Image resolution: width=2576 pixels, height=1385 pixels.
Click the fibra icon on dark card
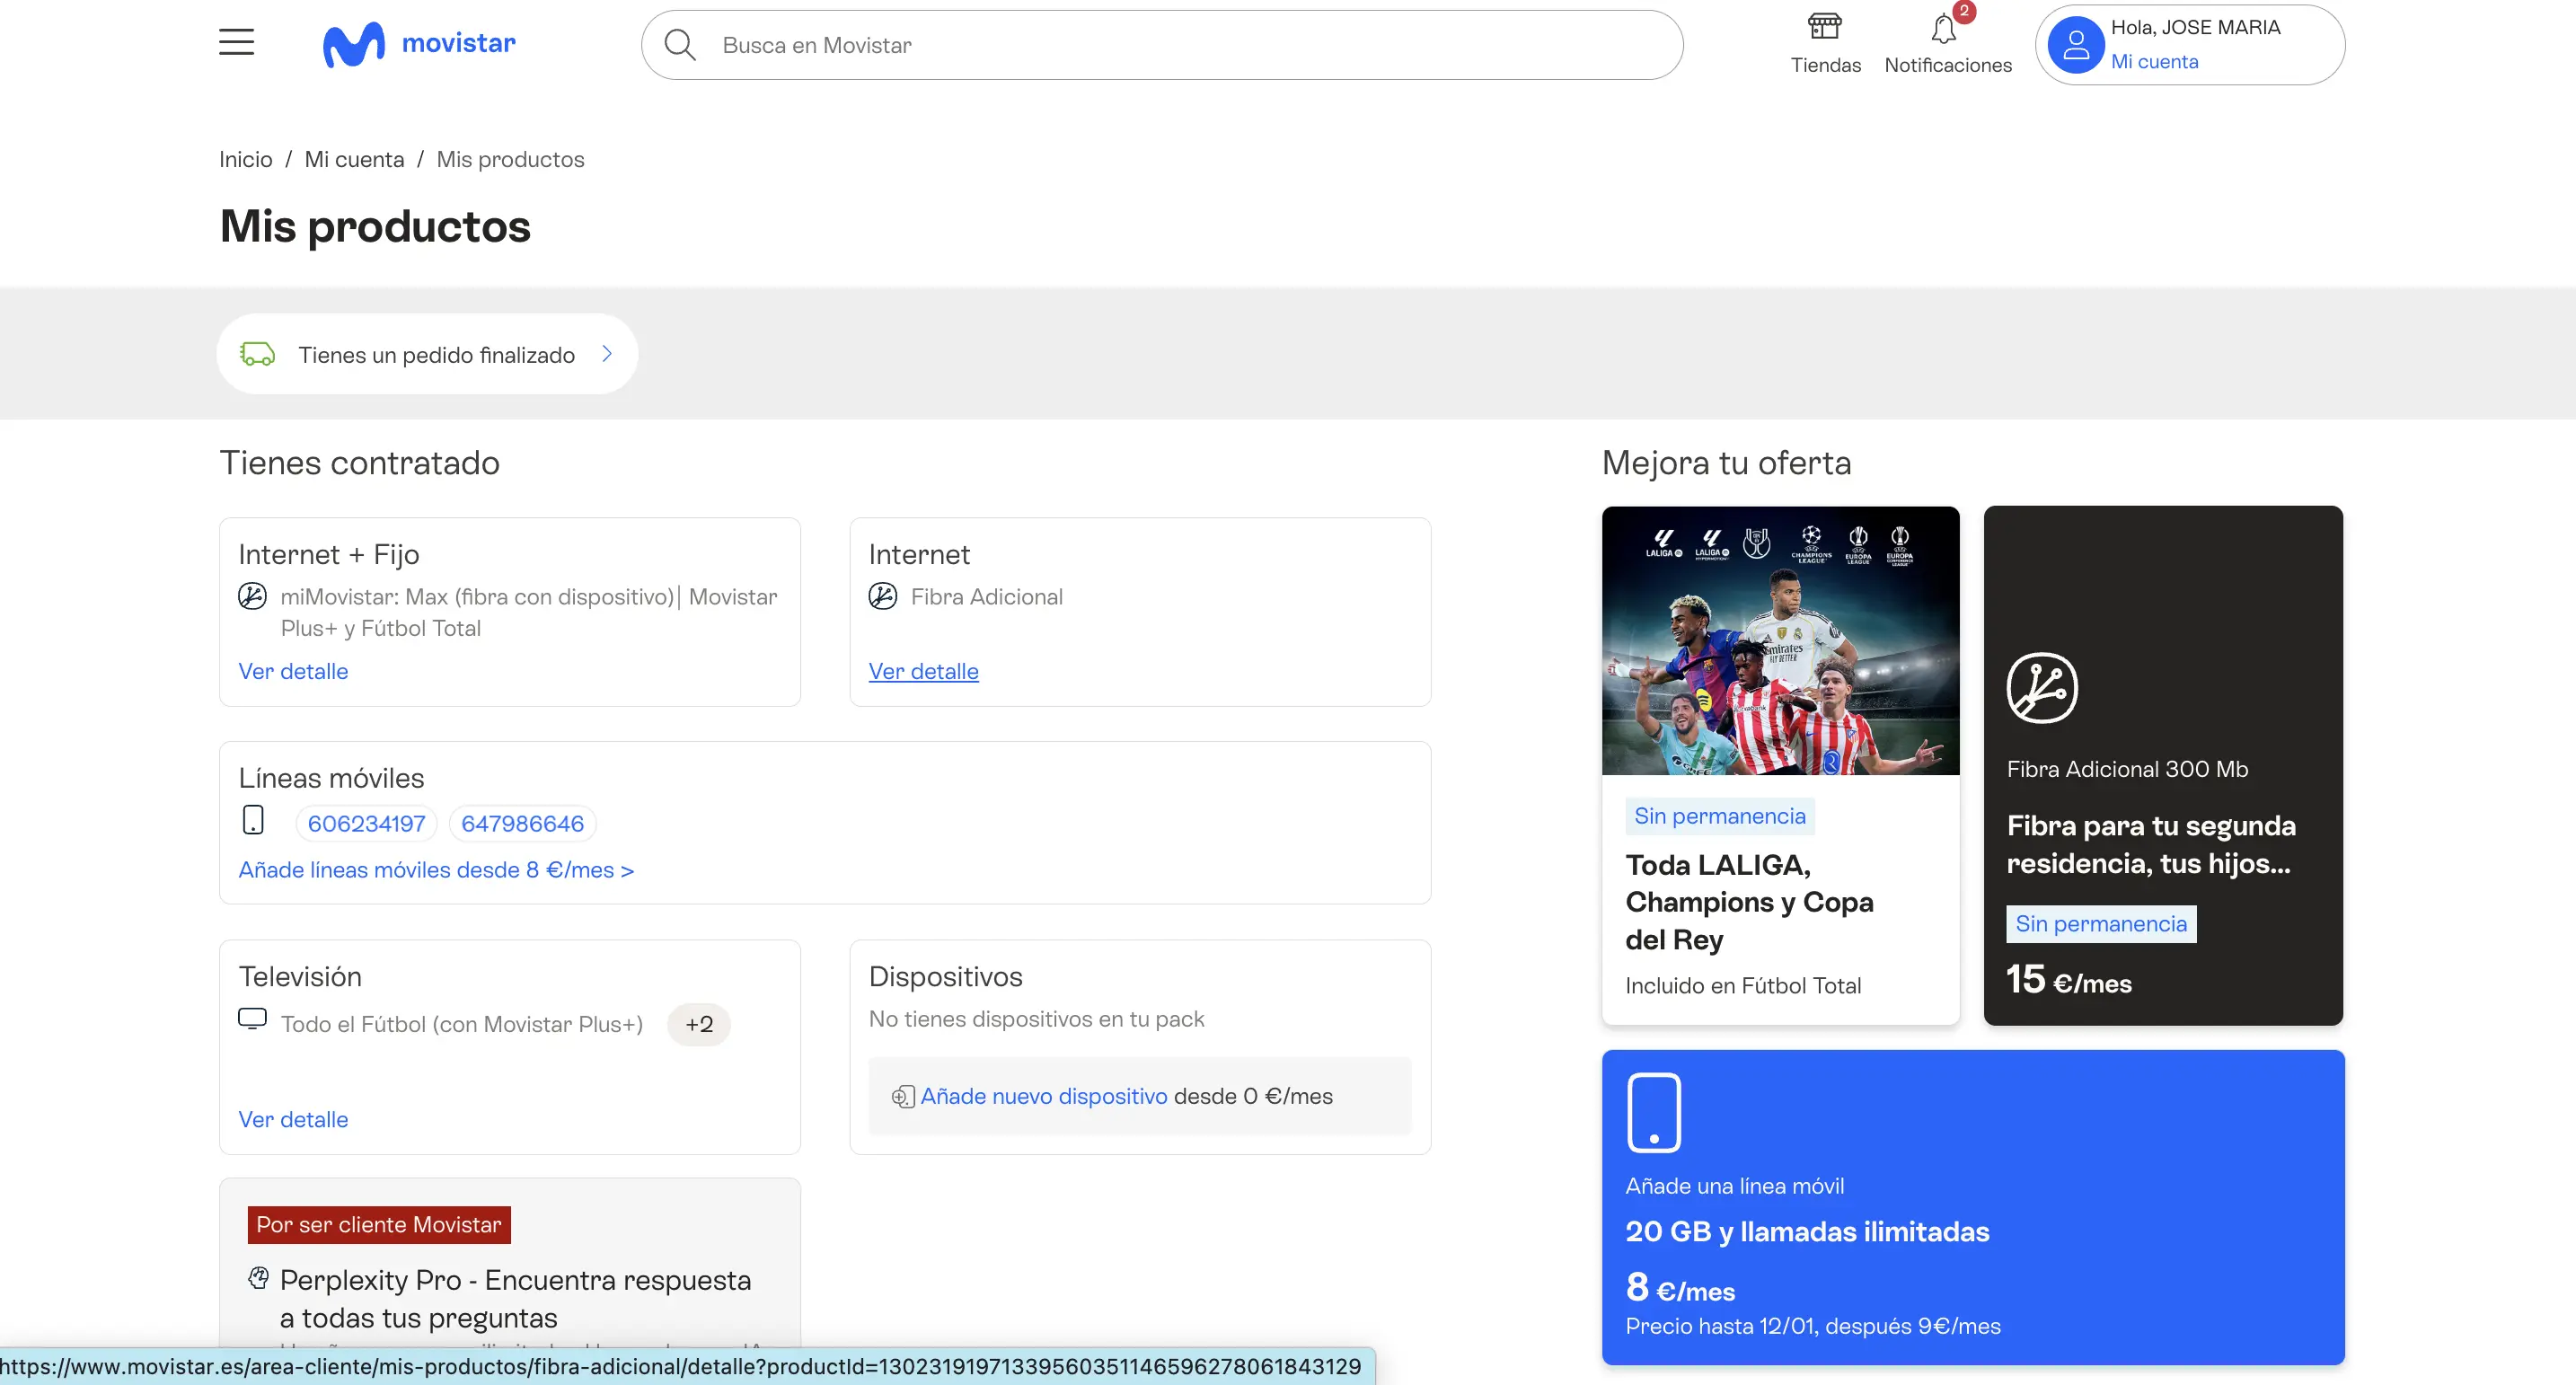[2042, 688]
